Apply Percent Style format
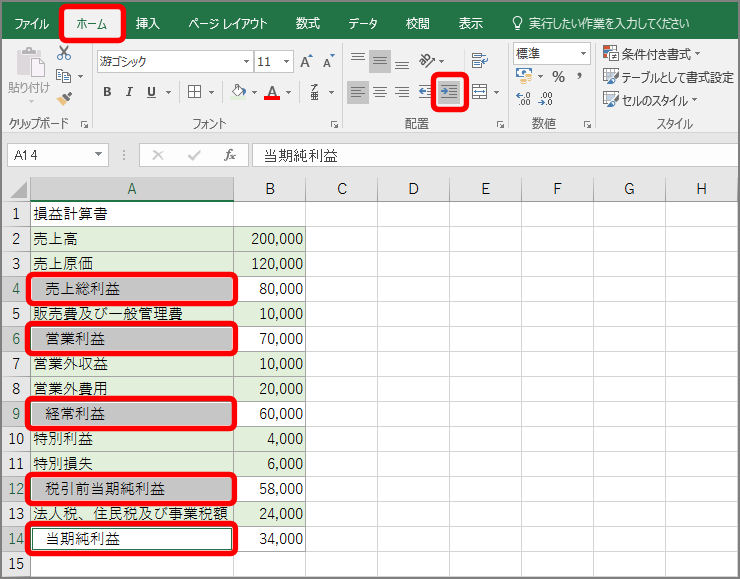The width and height of the screenshot is (740, 579). pos(558,76)
